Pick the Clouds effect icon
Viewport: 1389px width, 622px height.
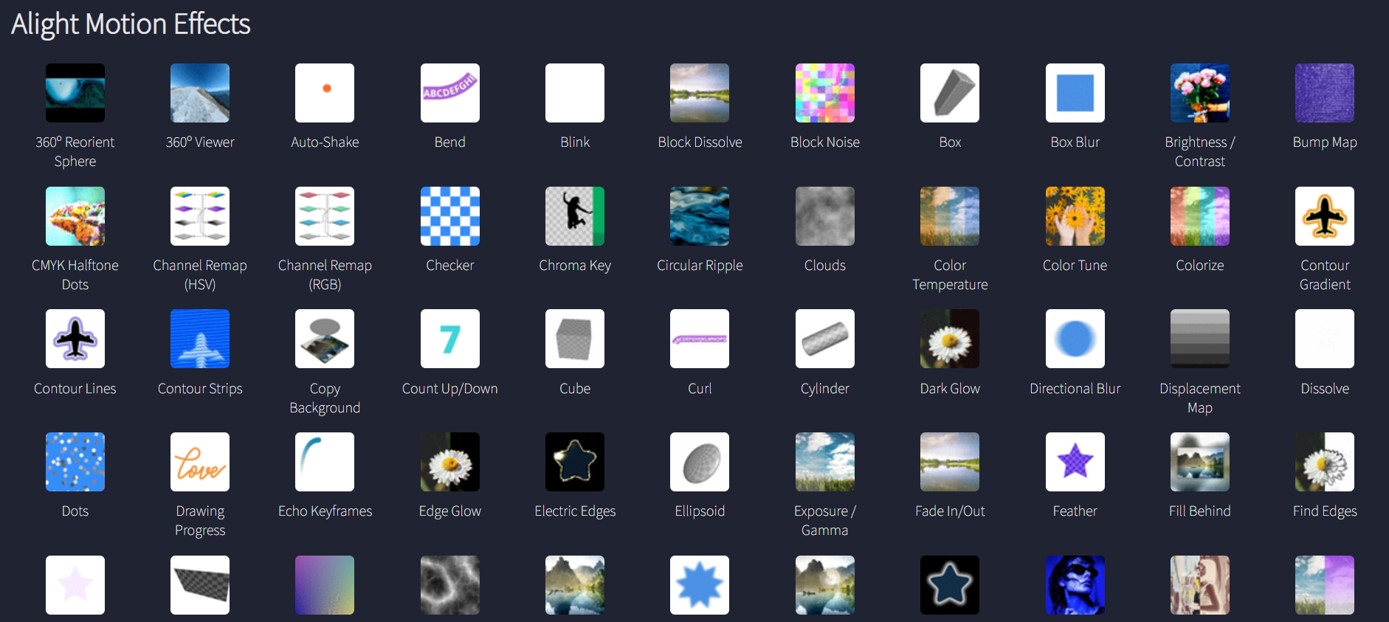(x=825, y=216)
